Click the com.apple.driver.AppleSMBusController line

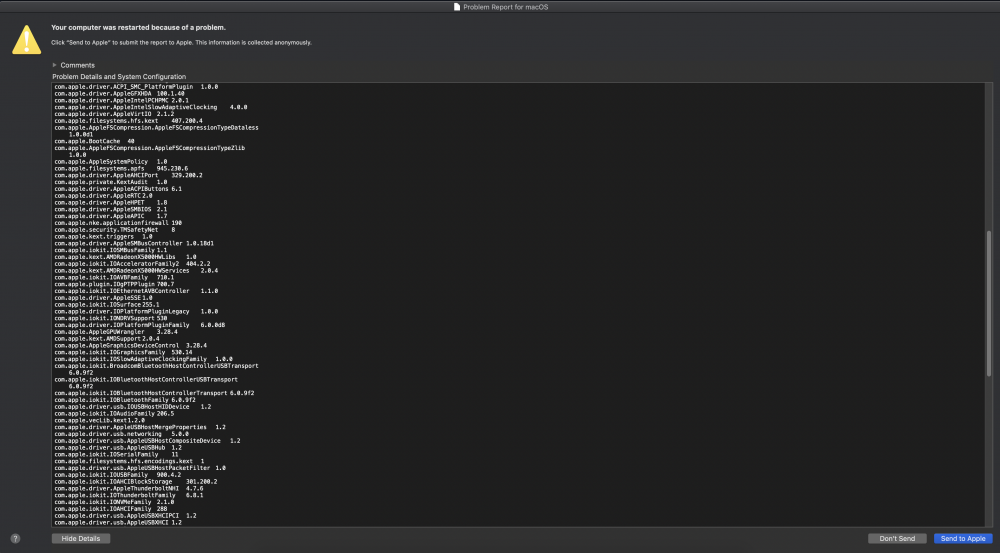(134, 244)
